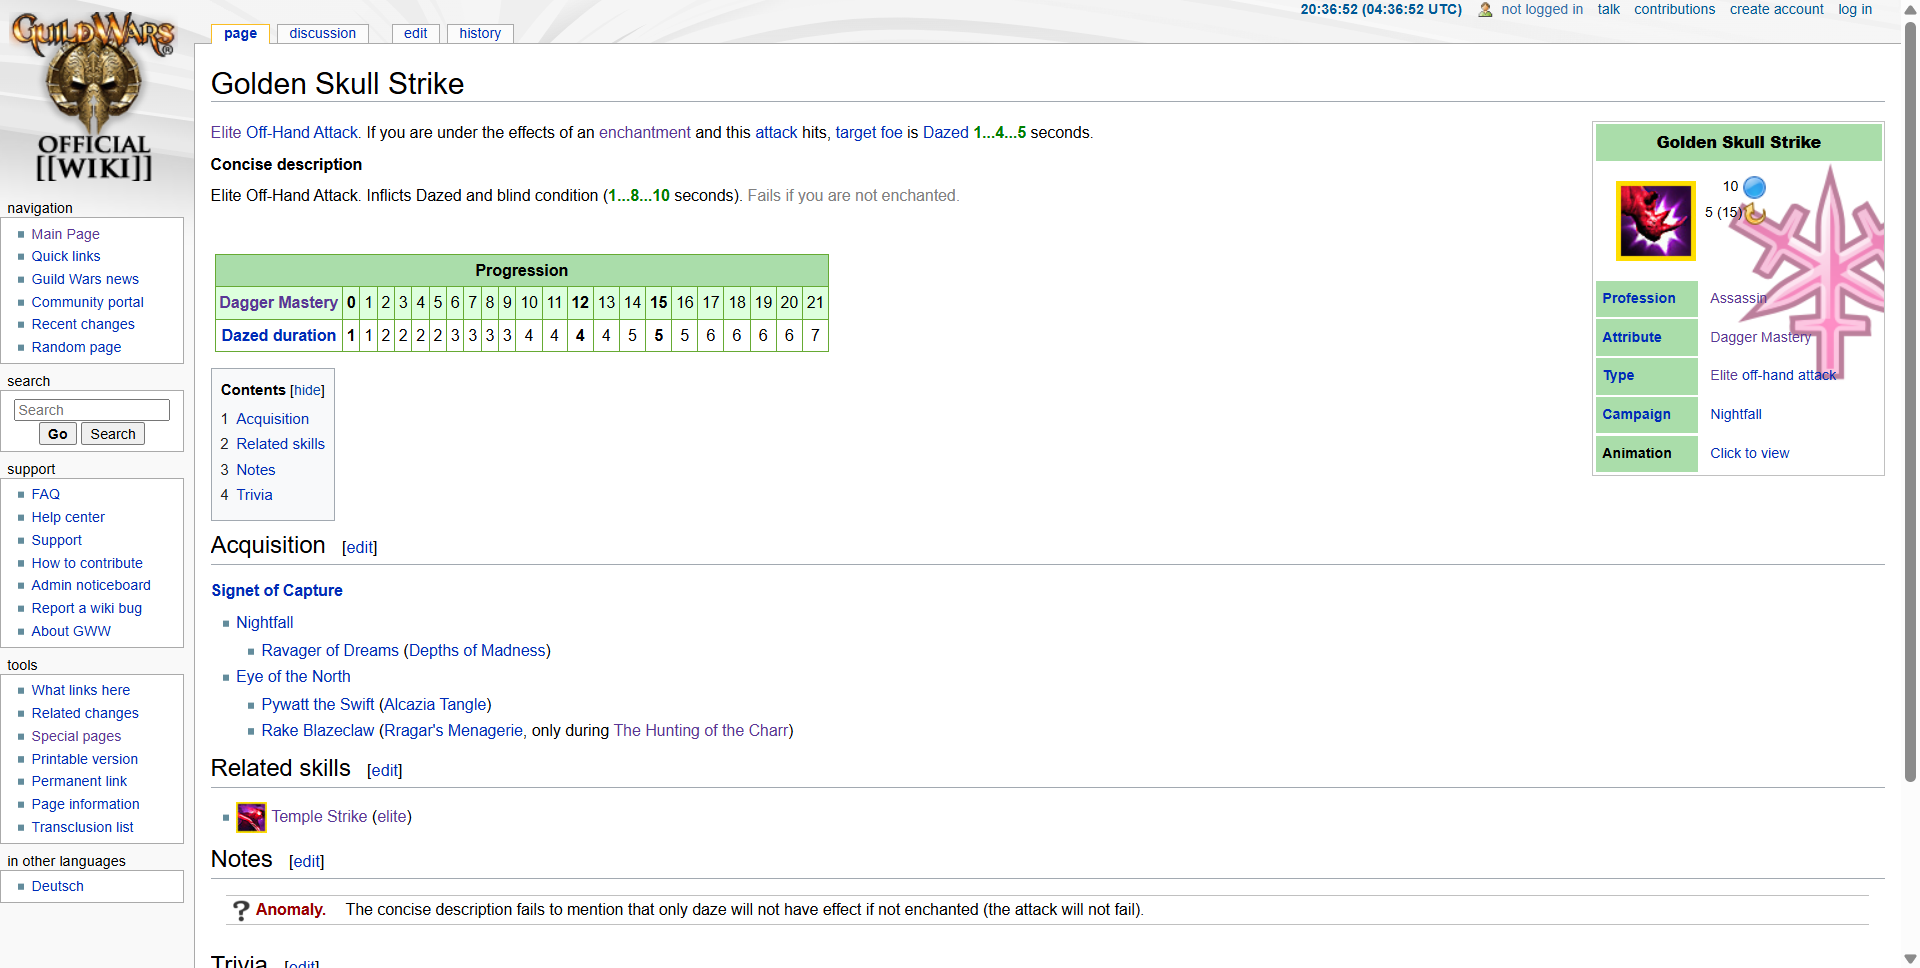Click Dagger Mastery in Progression table

click(x=278, y=303)
